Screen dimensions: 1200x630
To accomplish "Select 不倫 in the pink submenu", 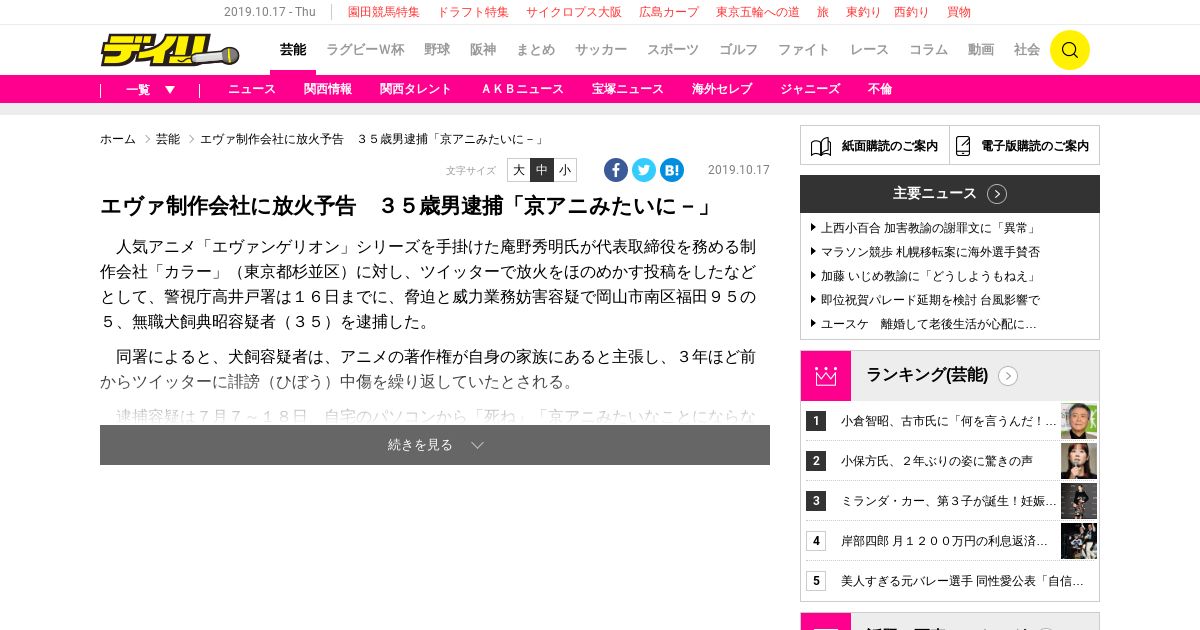I will 880,89.
